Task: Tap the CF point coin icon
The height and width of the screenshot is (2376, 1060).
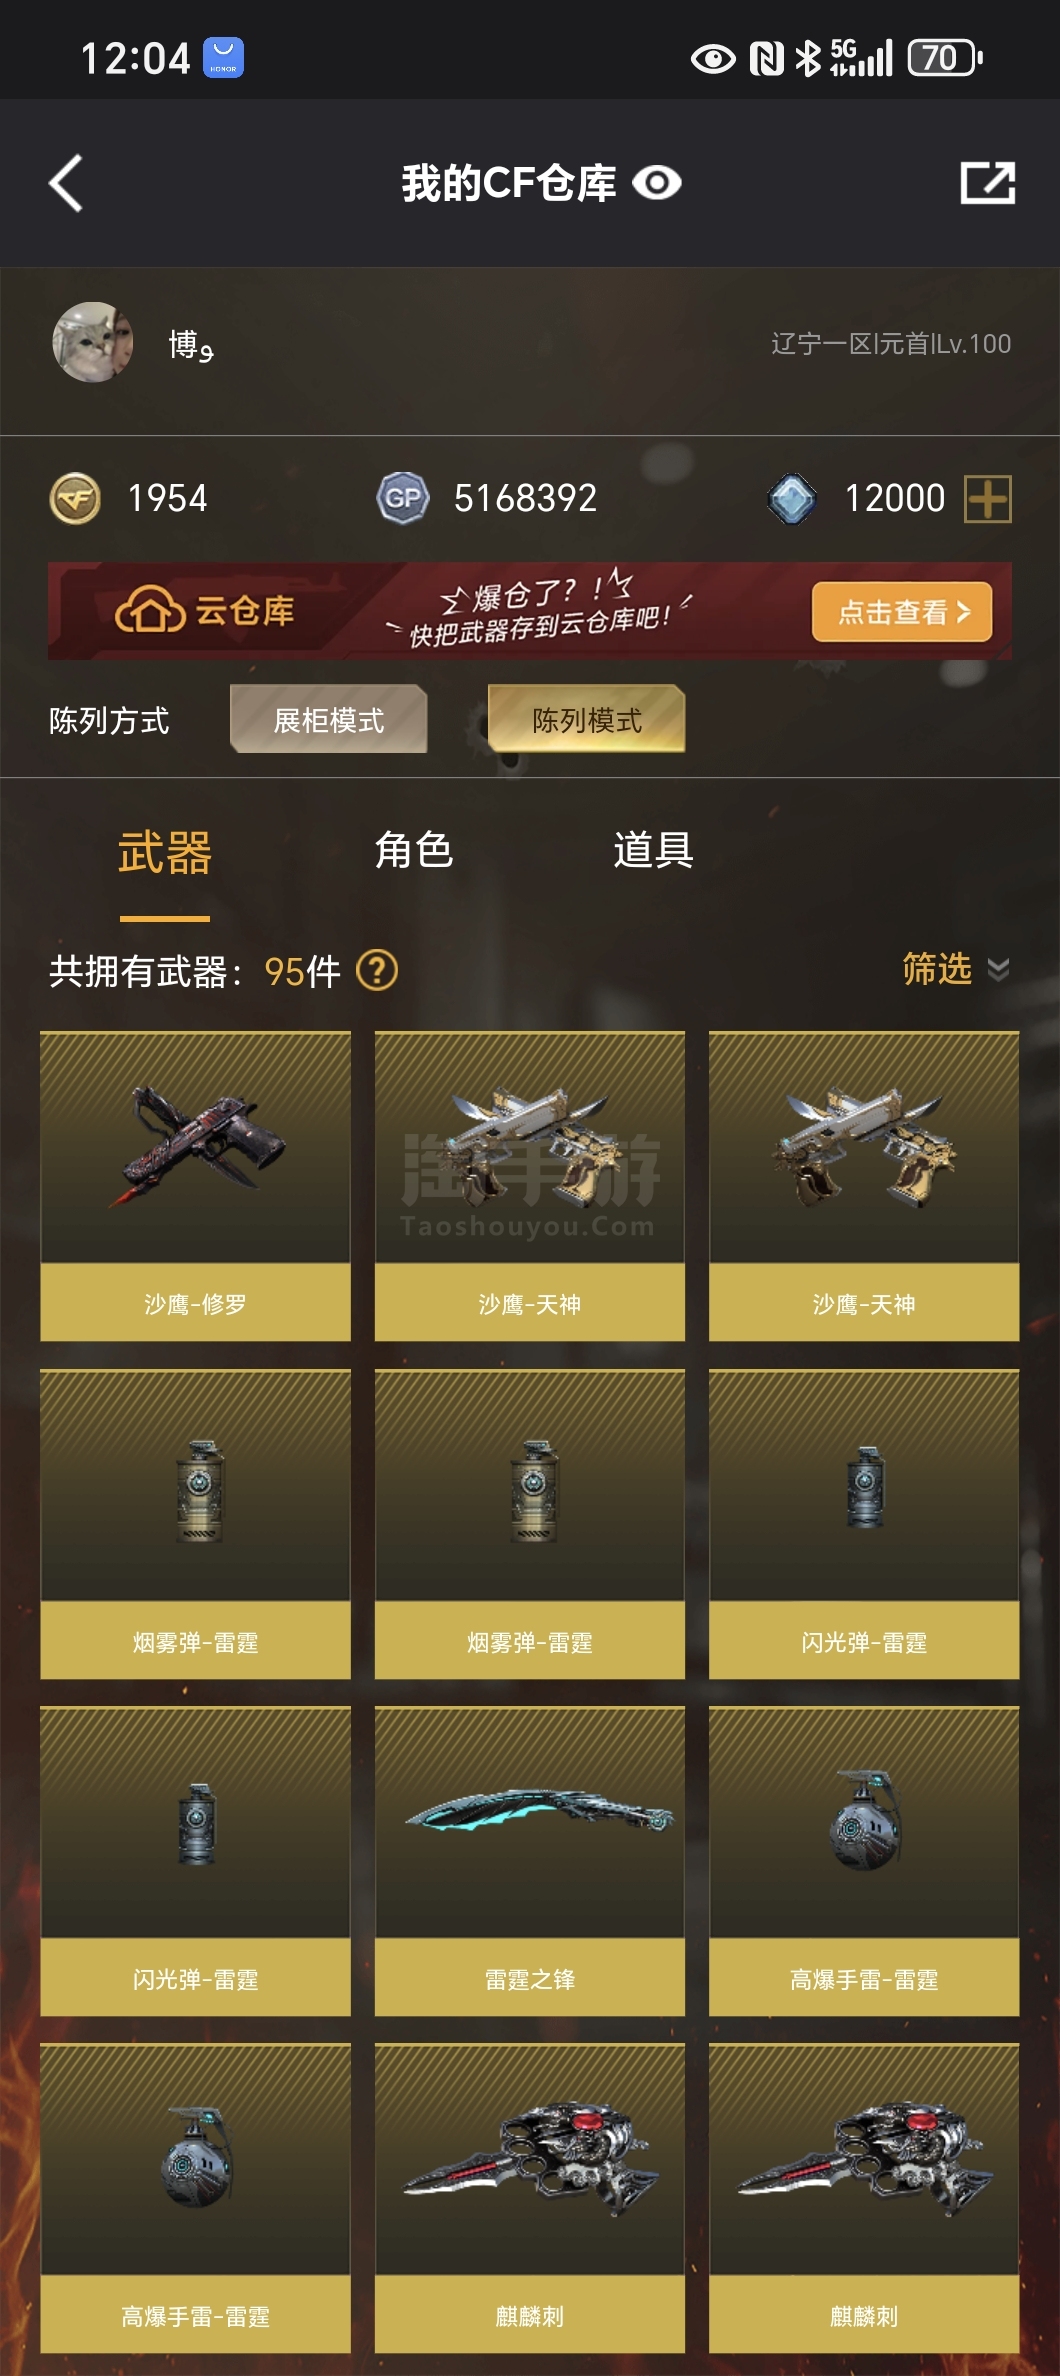Action: [75, 498]
